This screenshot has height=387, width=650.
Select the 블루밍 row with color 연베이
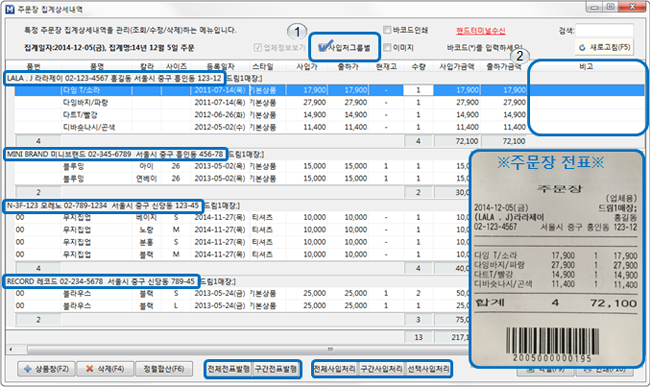coord(242,179)
